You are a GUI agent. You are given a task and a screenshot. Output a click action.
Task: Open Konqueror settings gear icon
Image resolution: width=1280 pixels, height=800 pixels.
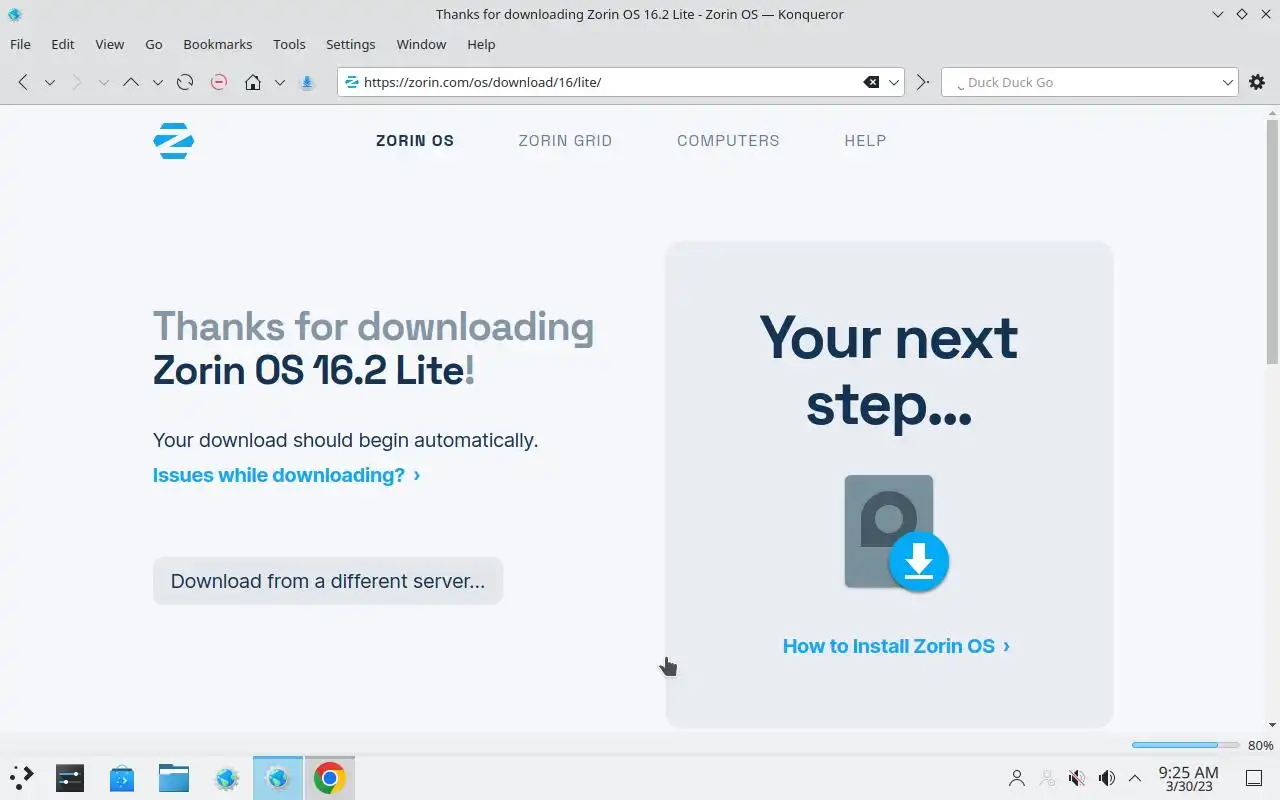pos(1257,82)
